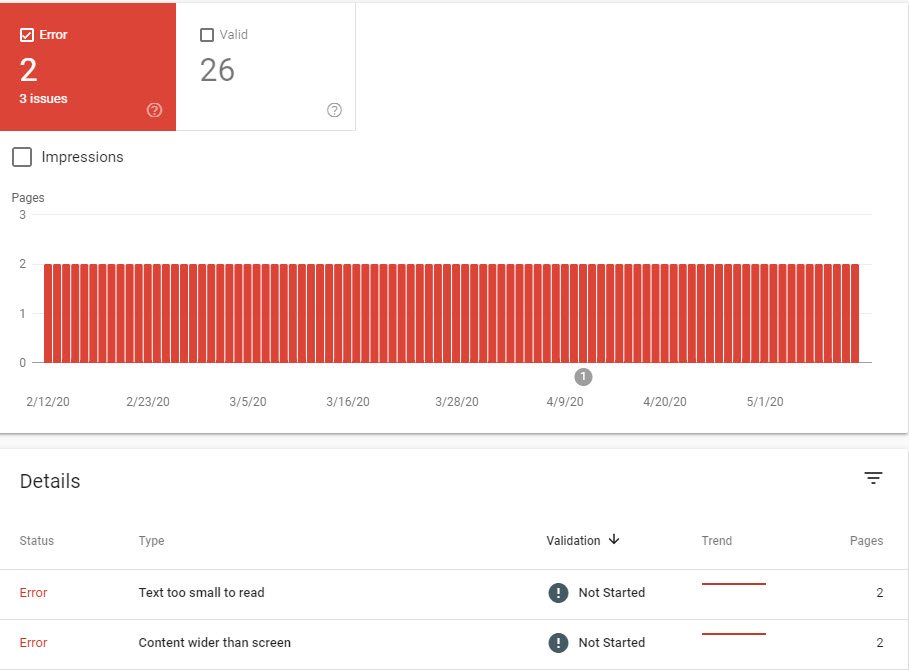Click annotation marker 1 on chart
Screen dimensions: 909x670
click(583, 377)
